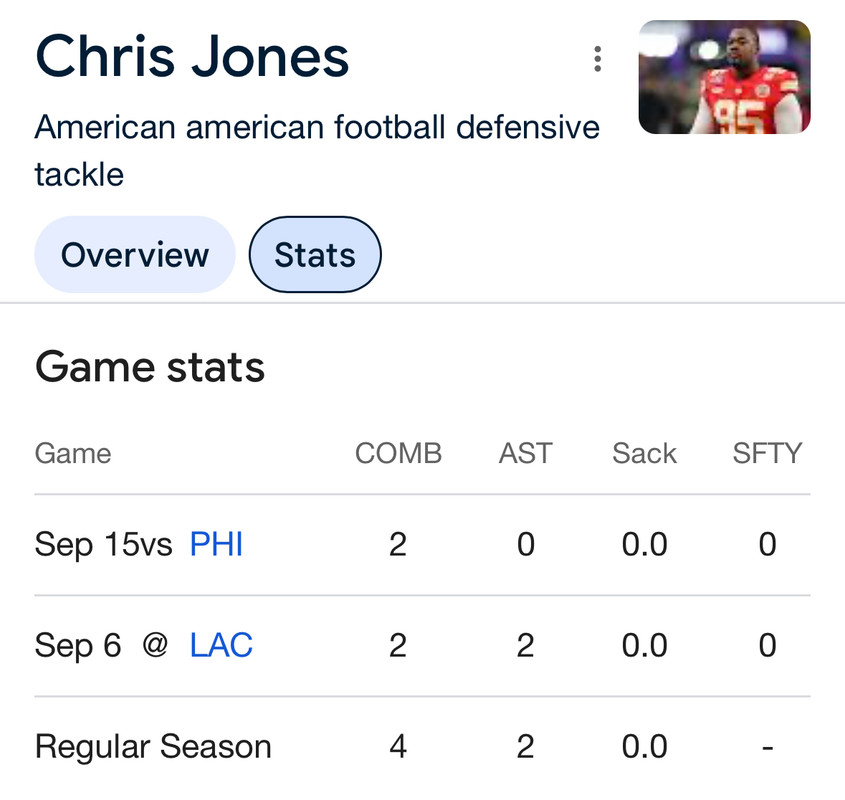Click the Chris Jones name heading
The image size is (845, 800).
click(192, 56)
